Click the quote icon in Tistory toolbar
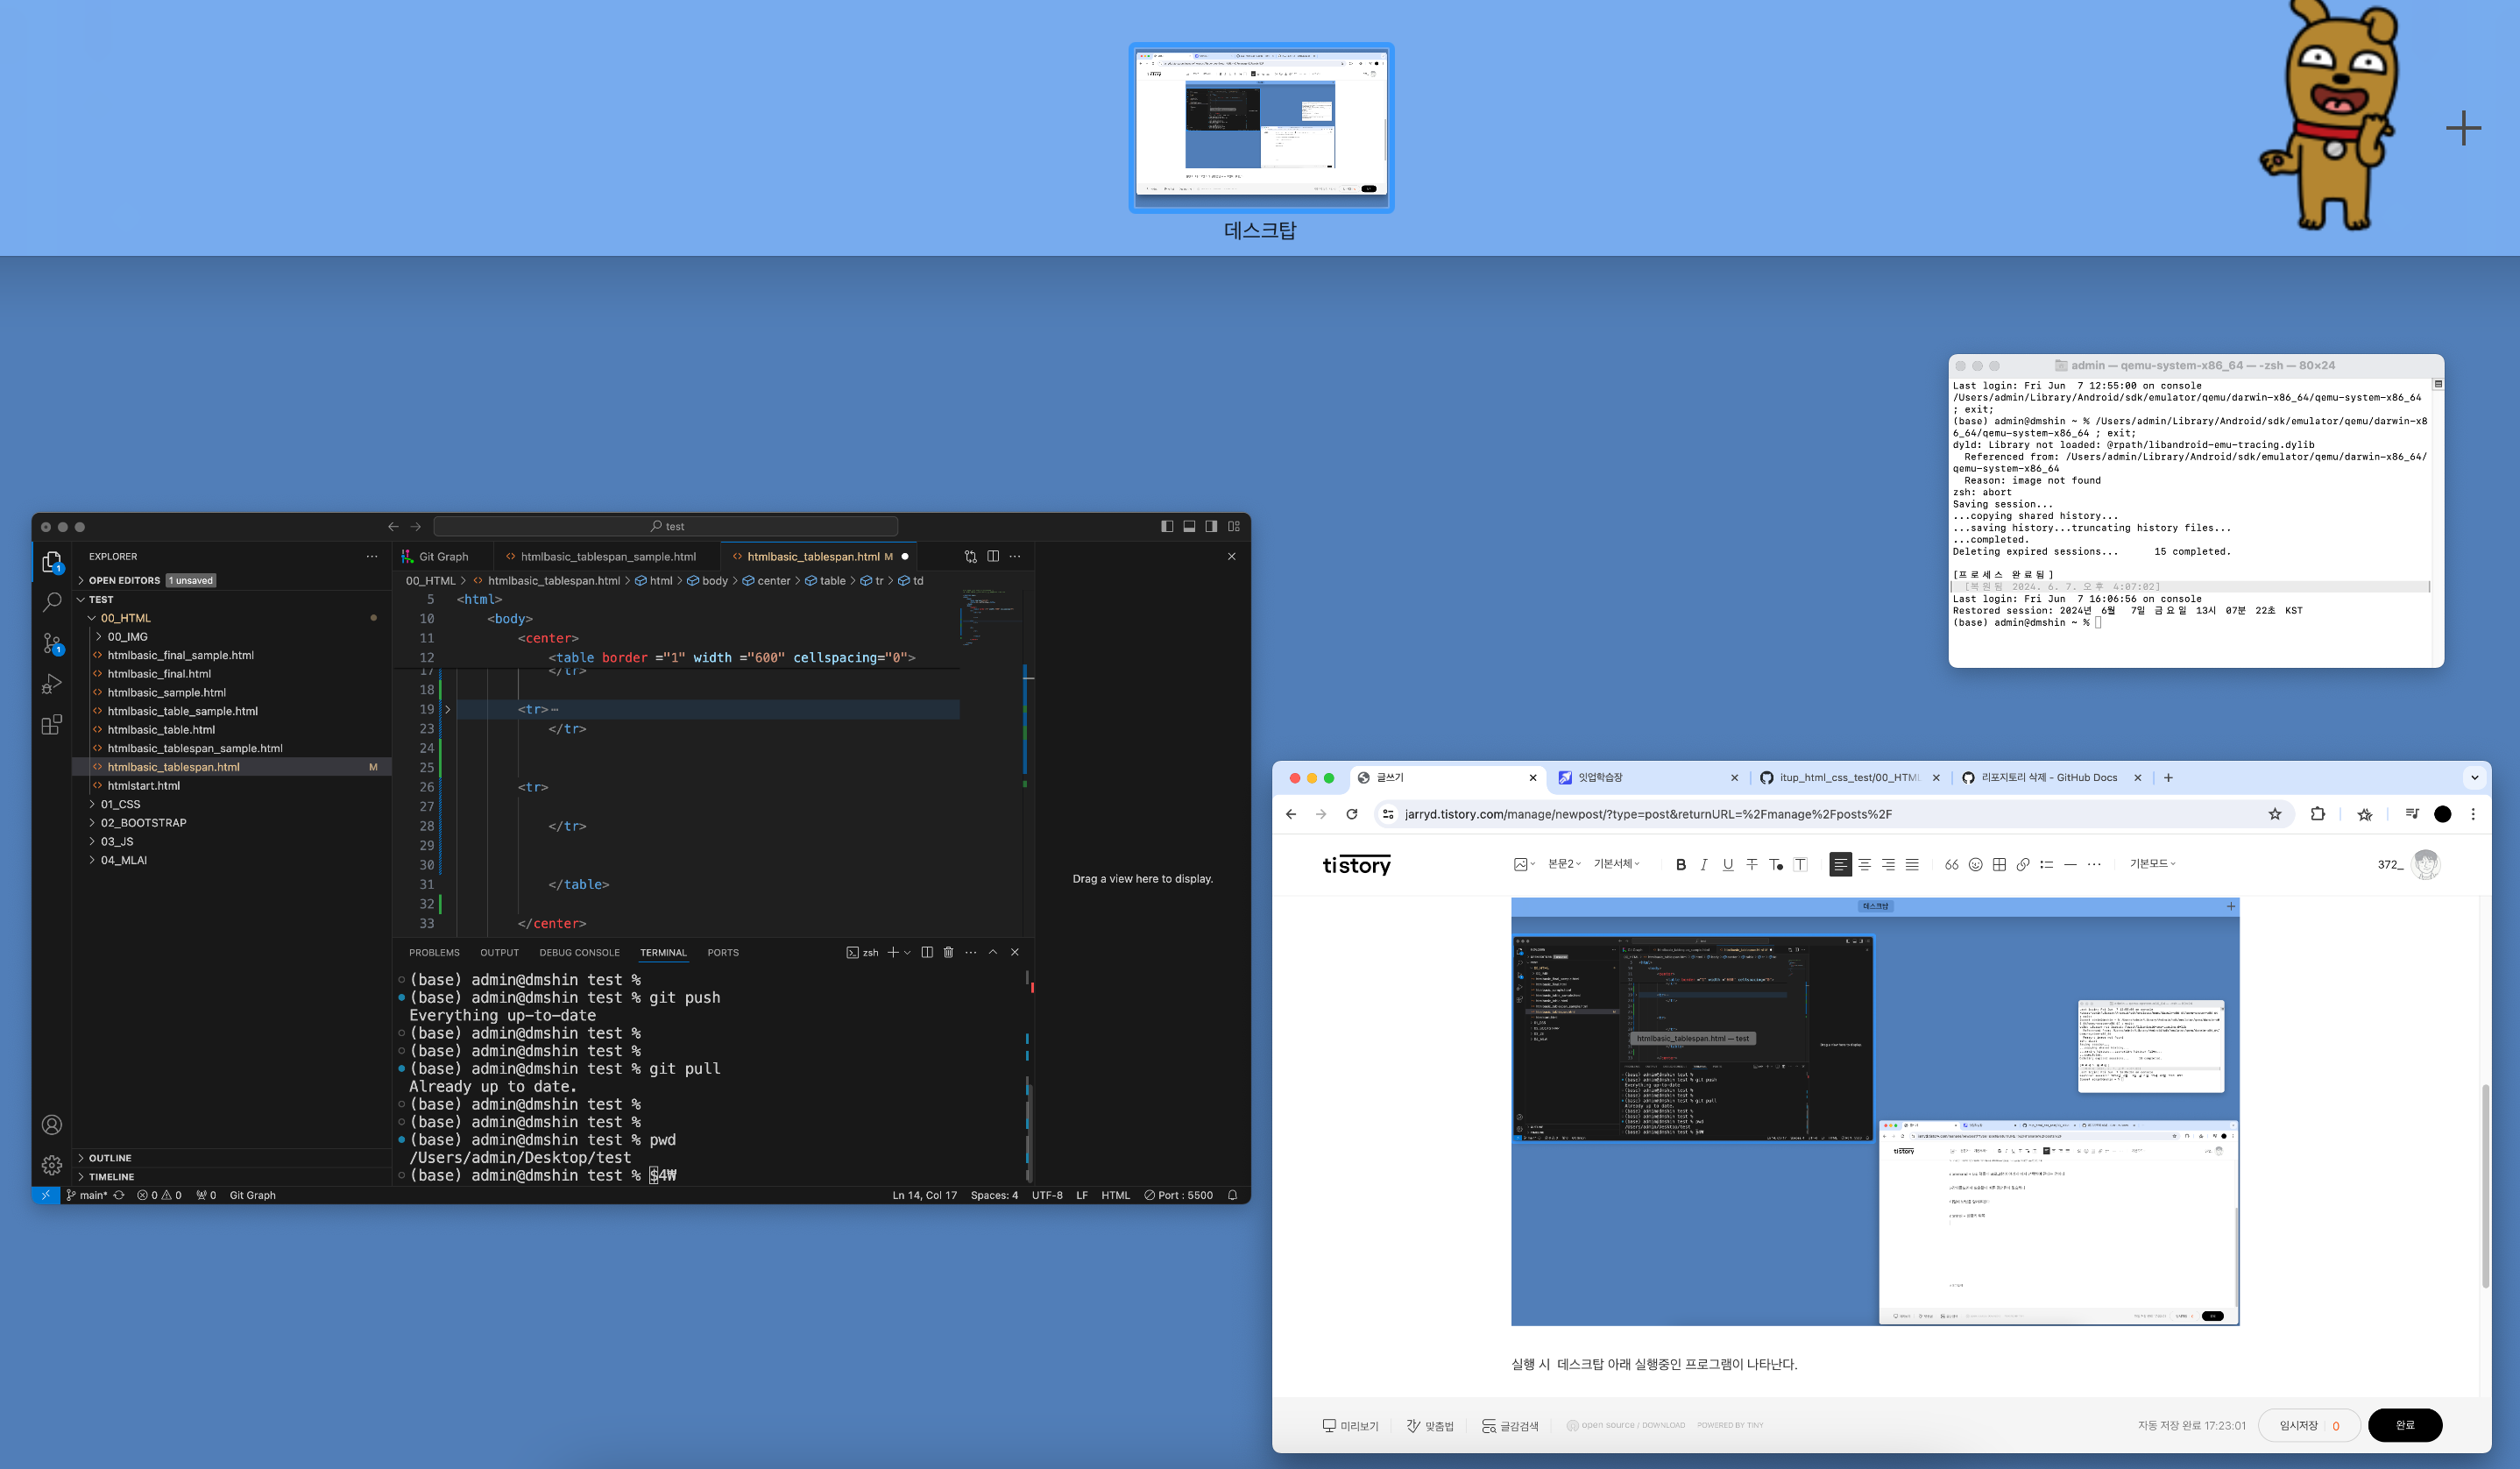Viewport: 2520px width, 1469px height. tap(1951, 864)
